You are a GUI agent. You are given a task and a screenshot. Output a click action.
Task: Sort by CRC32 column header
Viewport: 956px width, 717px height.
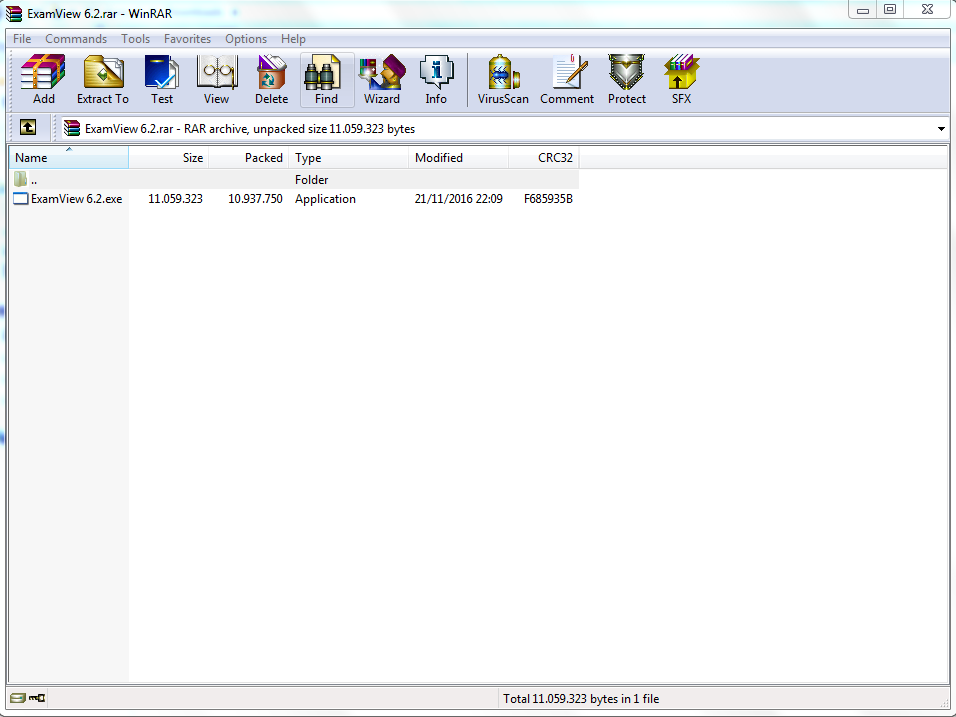(x=544, y=157)
